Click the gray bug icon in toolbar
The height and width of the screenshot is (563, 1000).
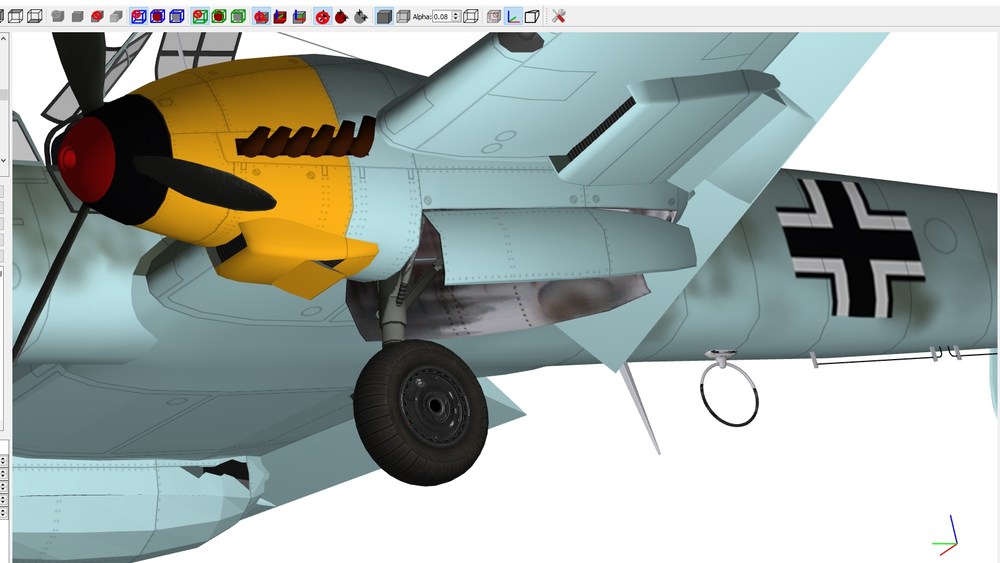point(360,17)
